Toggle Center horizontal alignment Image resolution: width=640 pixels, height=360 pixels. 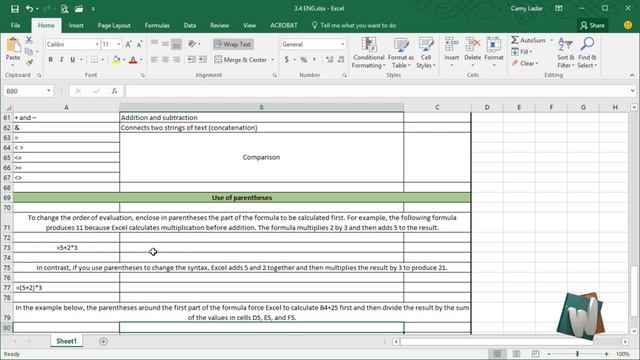coord(165,60)
